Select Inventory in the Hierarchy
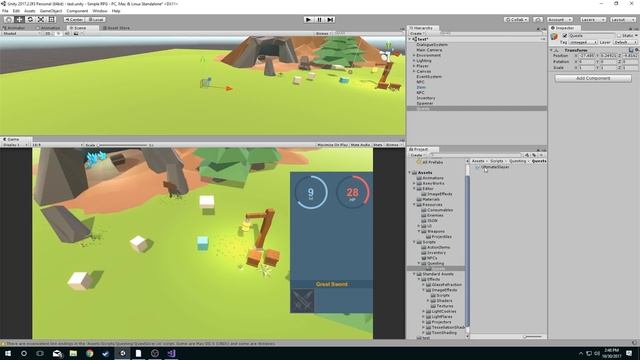The height and width of the screenshot is (360, 640). tap(426, 98)
